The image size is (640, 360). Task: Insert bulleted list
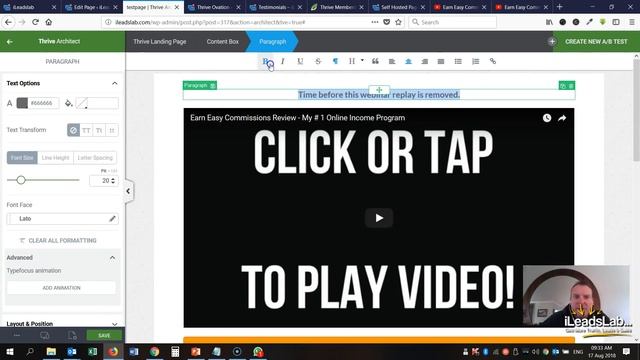[x=458, y=61]
